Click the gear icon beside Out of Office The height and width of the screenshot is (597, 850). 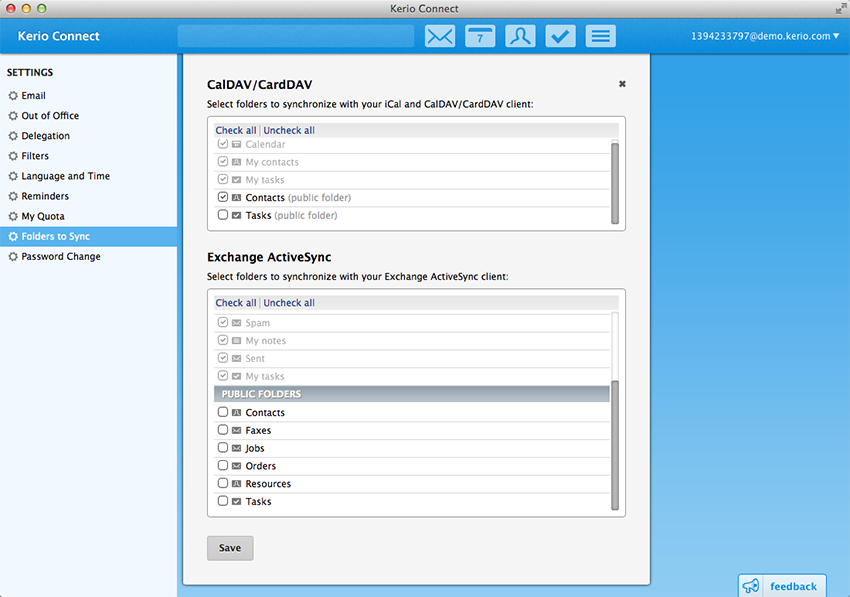pos(13,115)
